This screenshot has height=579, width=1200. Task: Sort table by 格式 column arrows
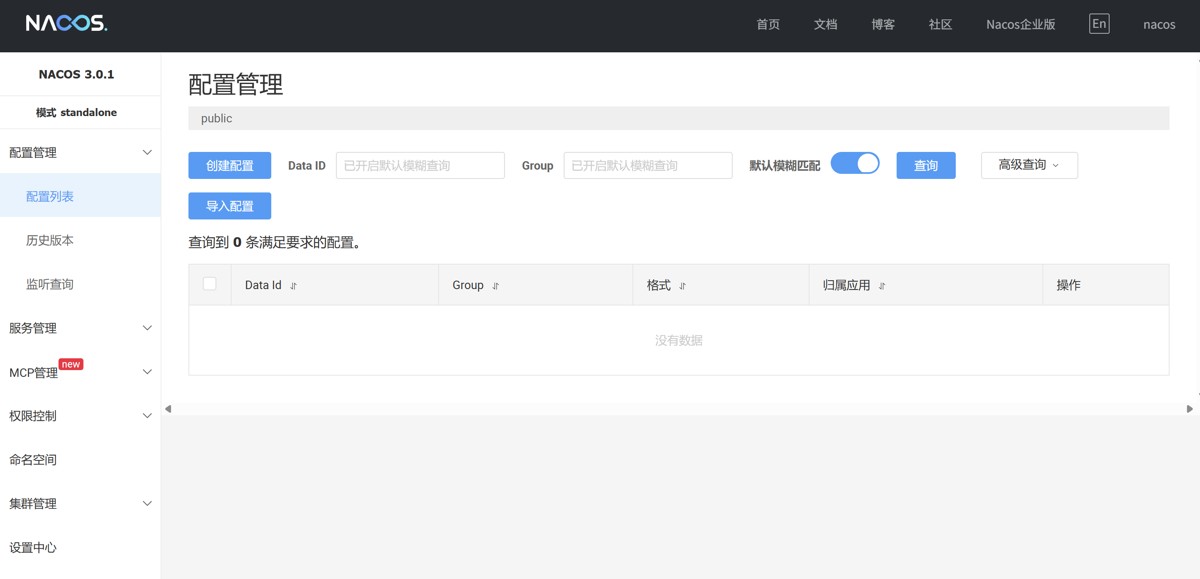(x=682, y=286)
